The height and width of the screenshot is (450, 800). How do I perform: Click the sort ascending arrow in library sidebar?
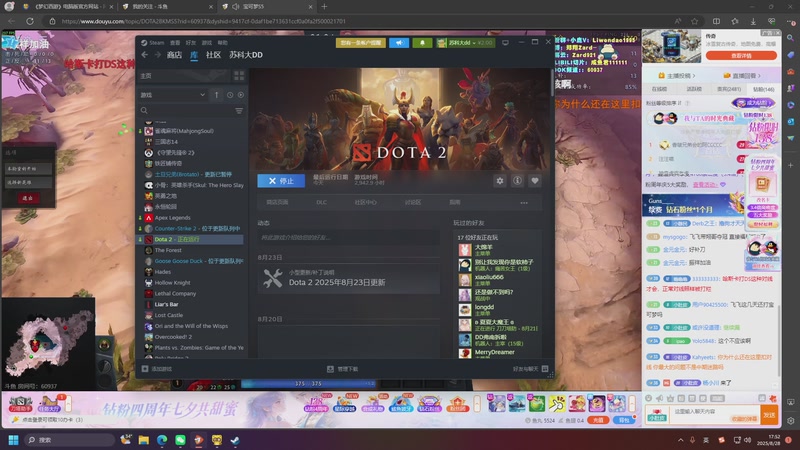tap(216, 95)
